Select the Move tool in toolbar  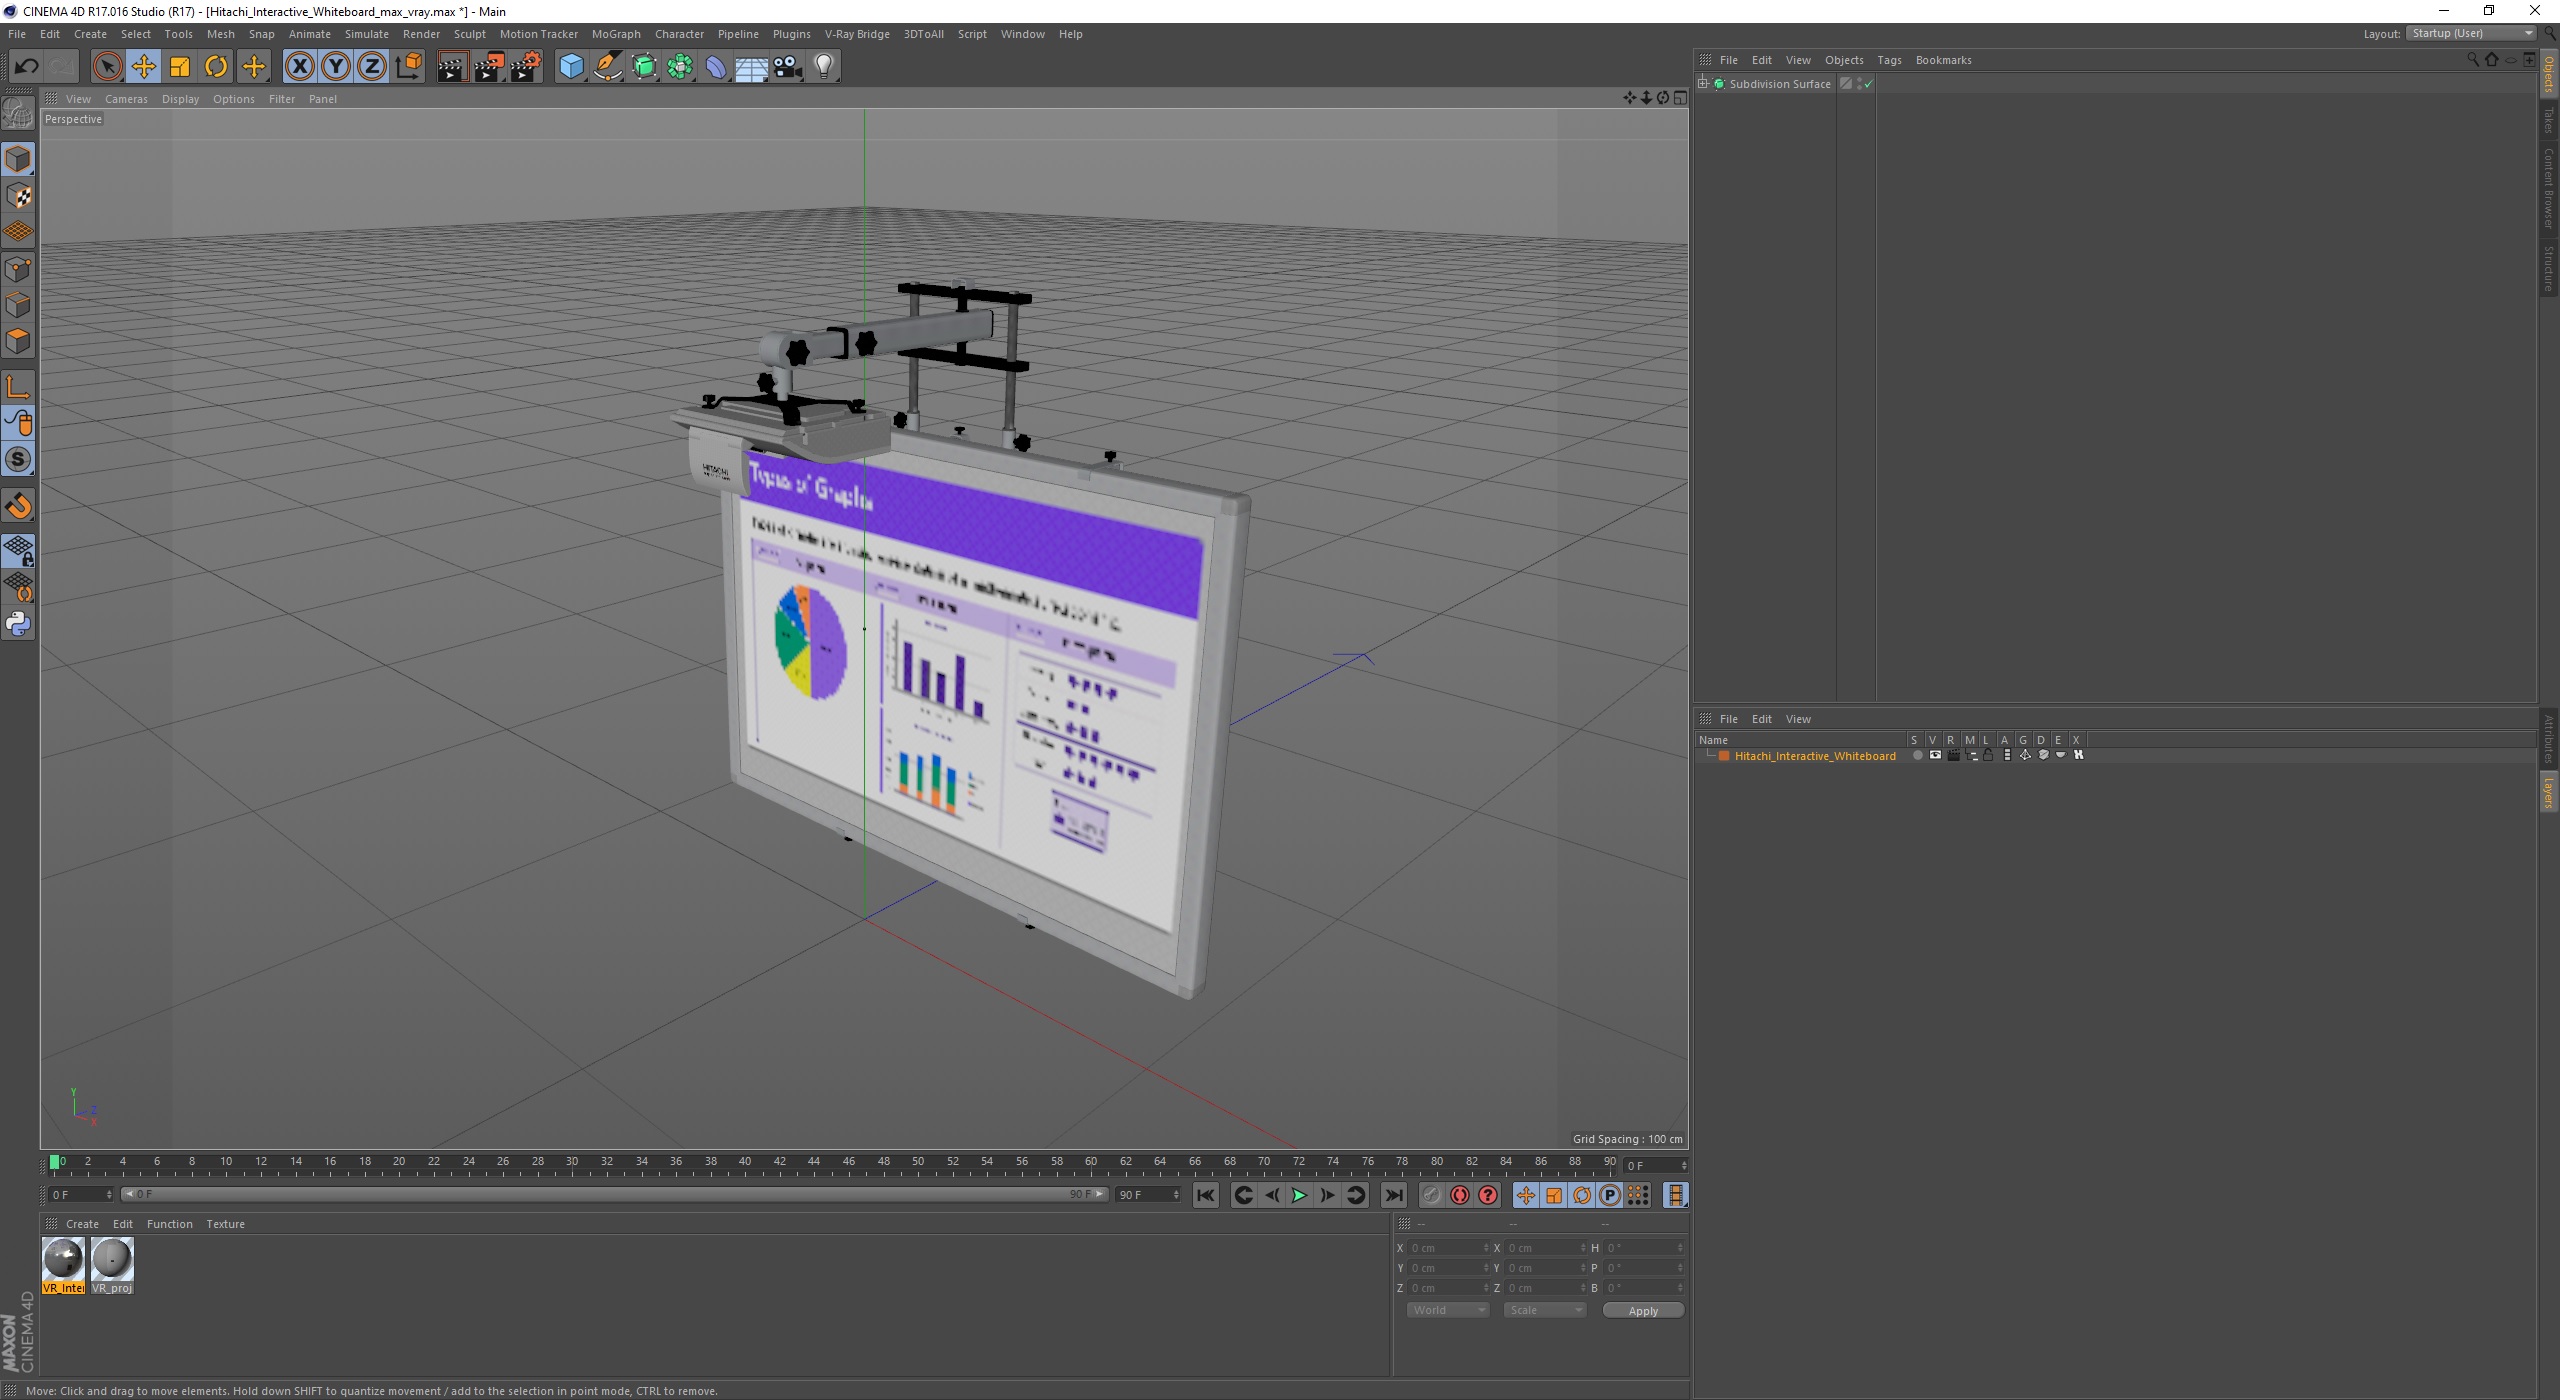(145, 66)
